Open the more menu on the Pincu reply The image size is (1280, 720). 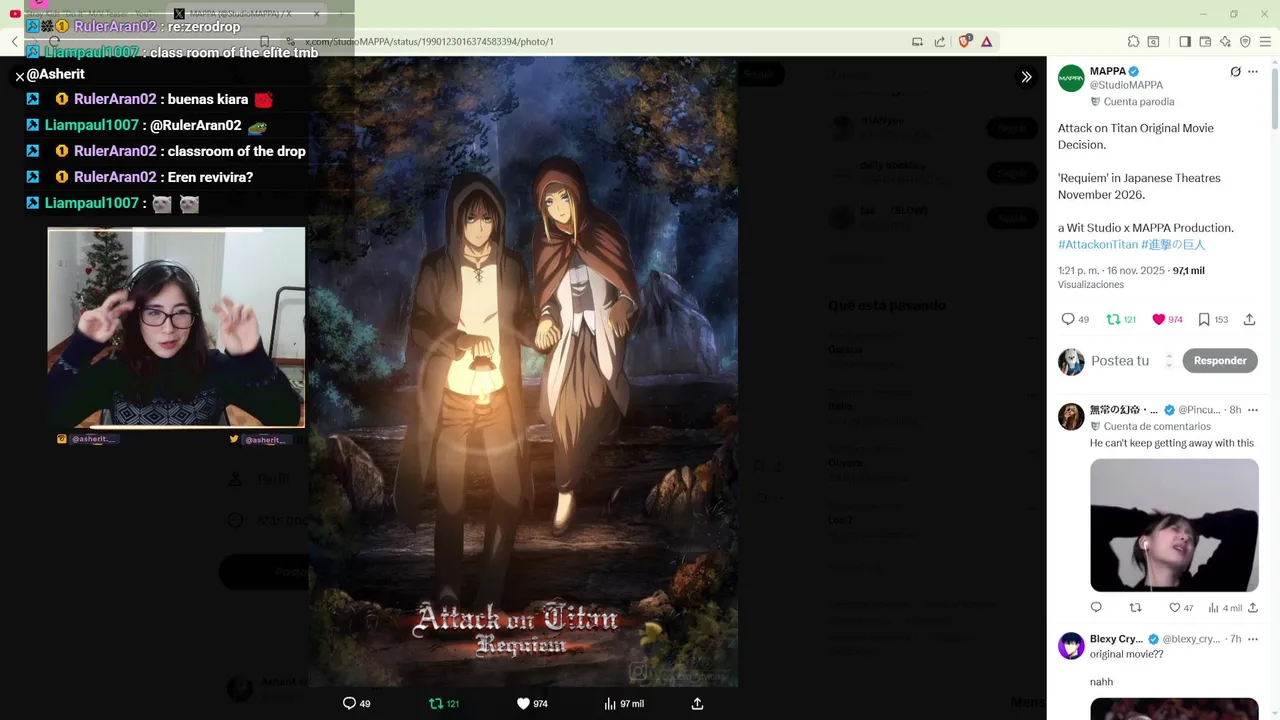pyautogui.click(x=1253, y=410)
